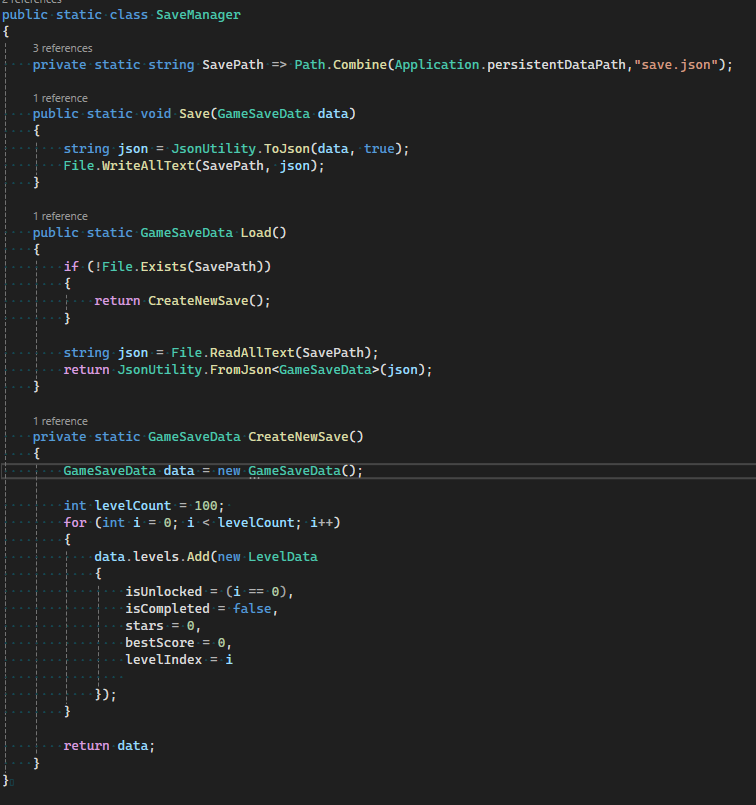This screenshot has width=756, height=805.
Task: Click Application in the SavePath line
Action: (437, 65)
